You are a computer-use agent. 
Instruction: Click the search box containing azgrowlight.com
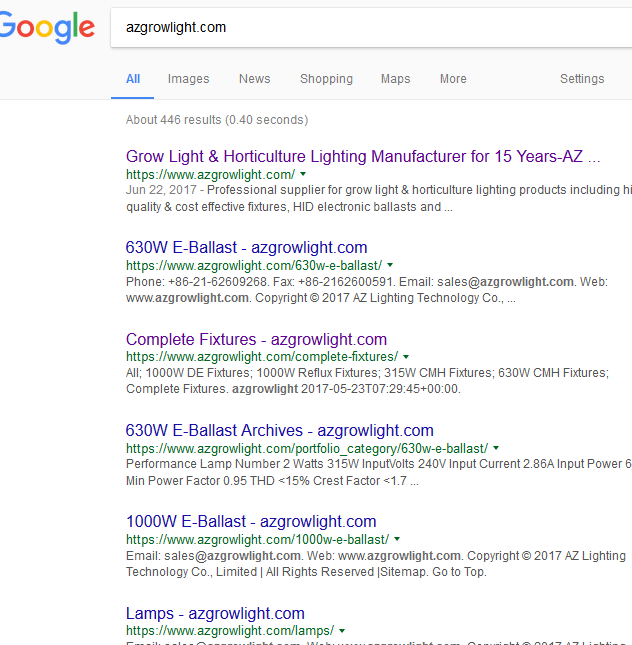(371, 27)
